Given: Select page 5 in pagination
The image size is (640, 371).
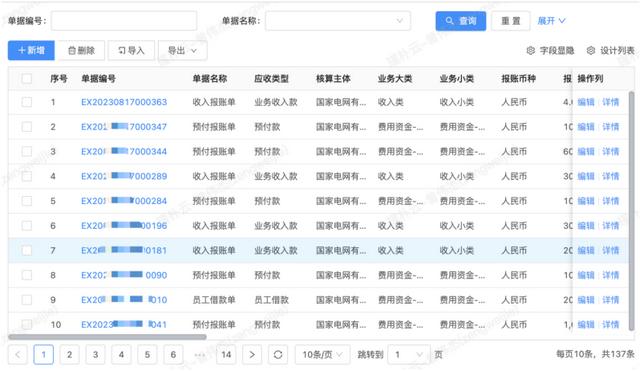Looking at the screenshot, I should [x=147, y=355].
